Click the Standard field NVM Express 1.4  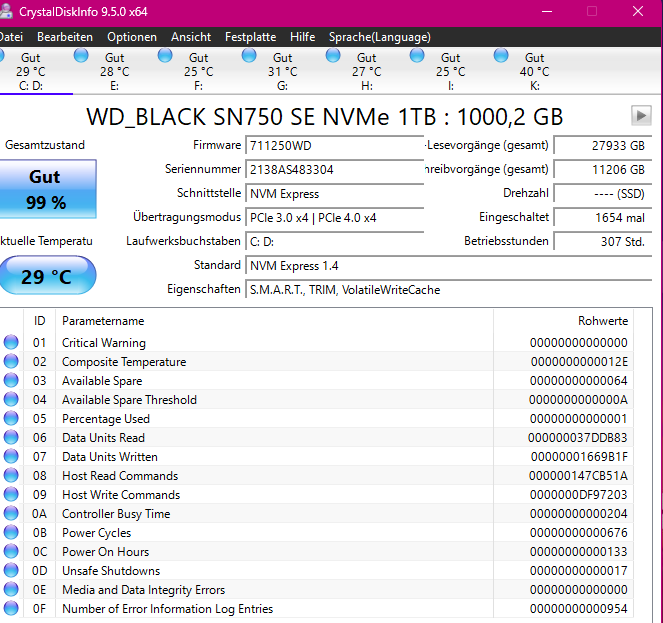[448, 266]
